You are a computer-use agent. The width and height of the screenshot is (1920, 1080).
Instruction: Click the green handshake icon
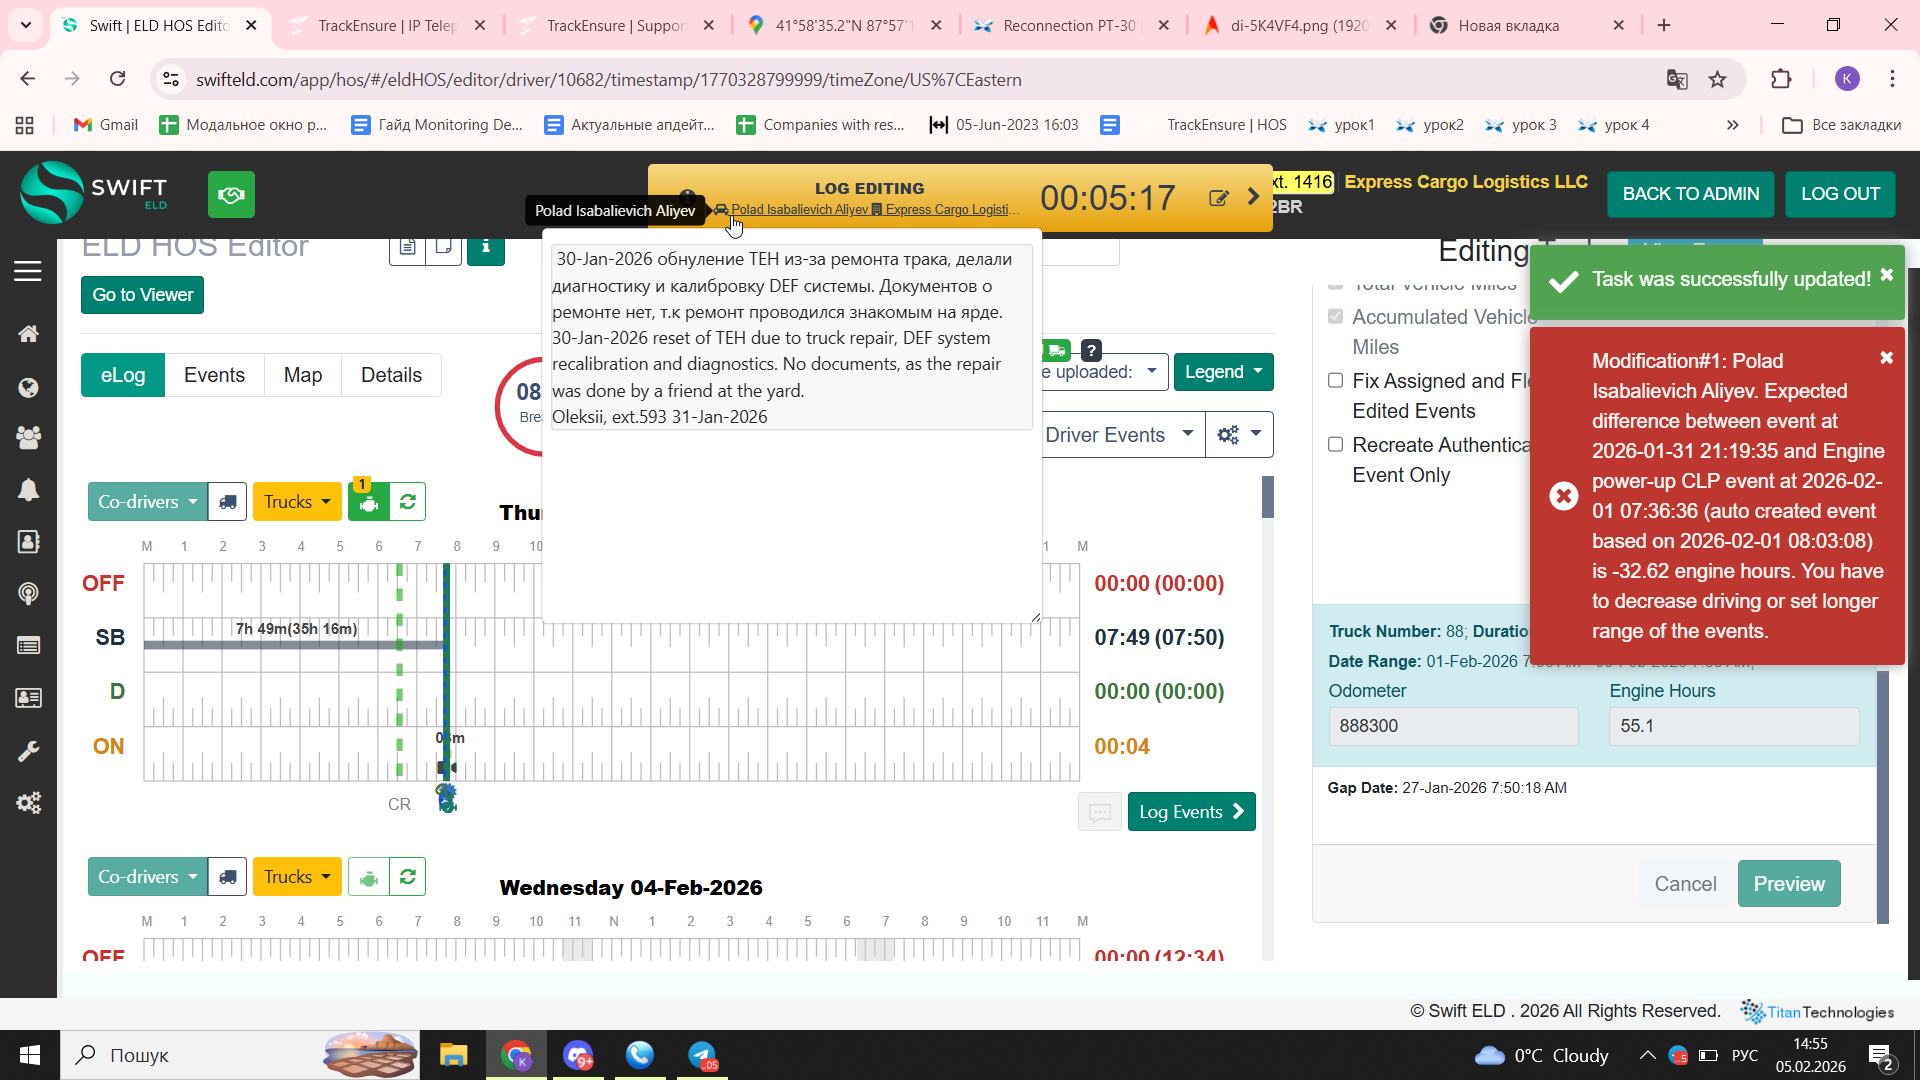click(231, 194)
